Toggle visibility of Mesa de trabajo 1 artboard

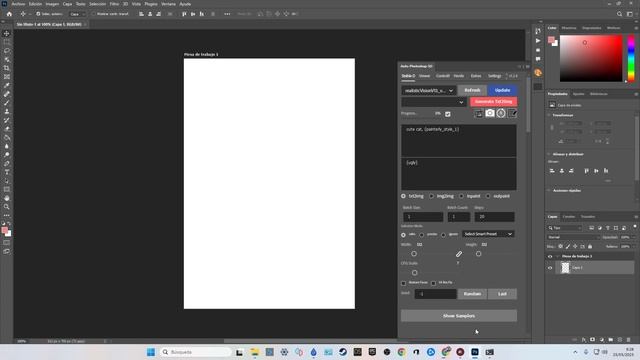coord(550,257)
